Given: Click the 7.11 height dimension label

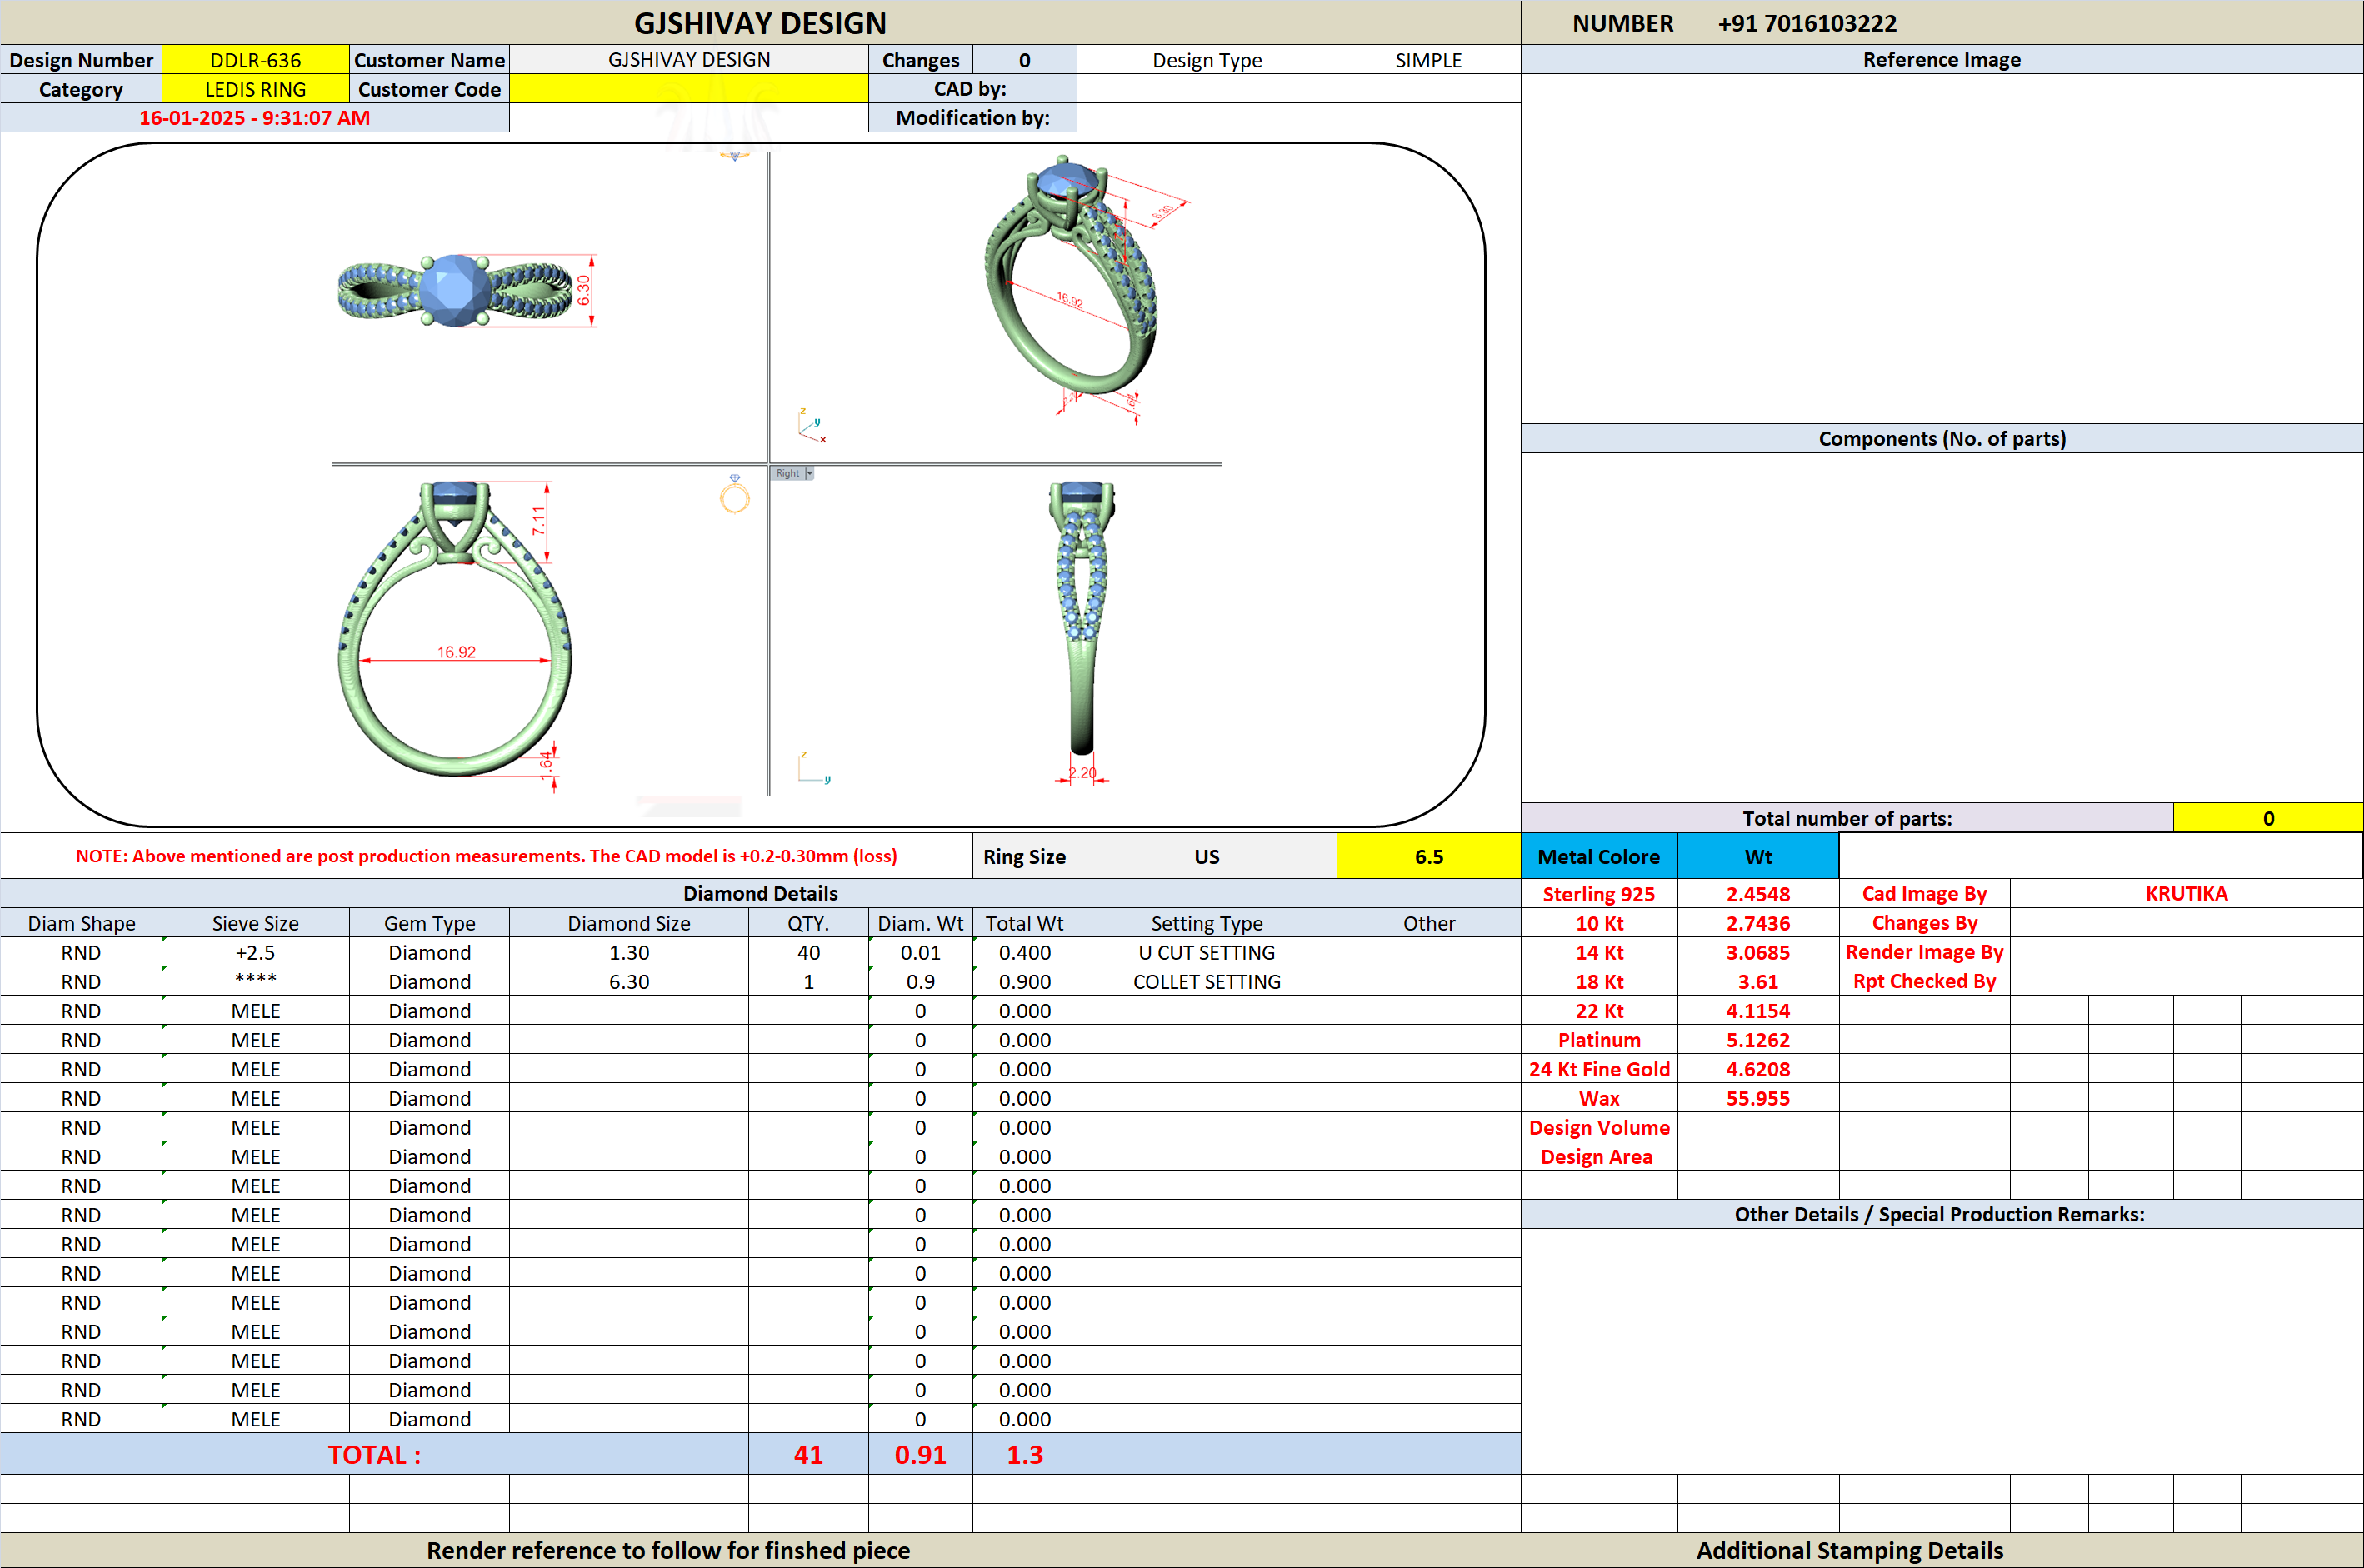Looking at the screenshot, I should tap(539, 520).
